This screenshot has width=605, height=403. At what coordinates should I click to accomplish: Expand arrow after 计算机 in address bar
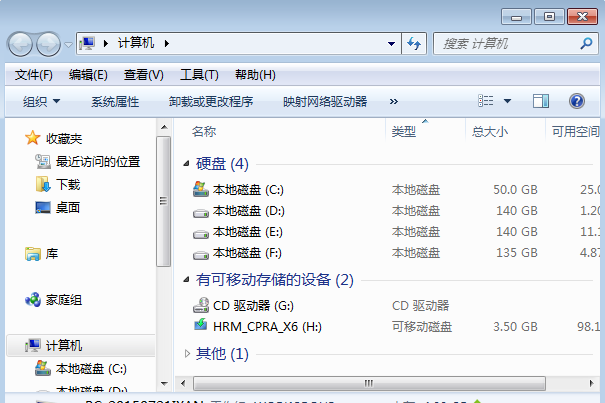click(x=167, y=44)
